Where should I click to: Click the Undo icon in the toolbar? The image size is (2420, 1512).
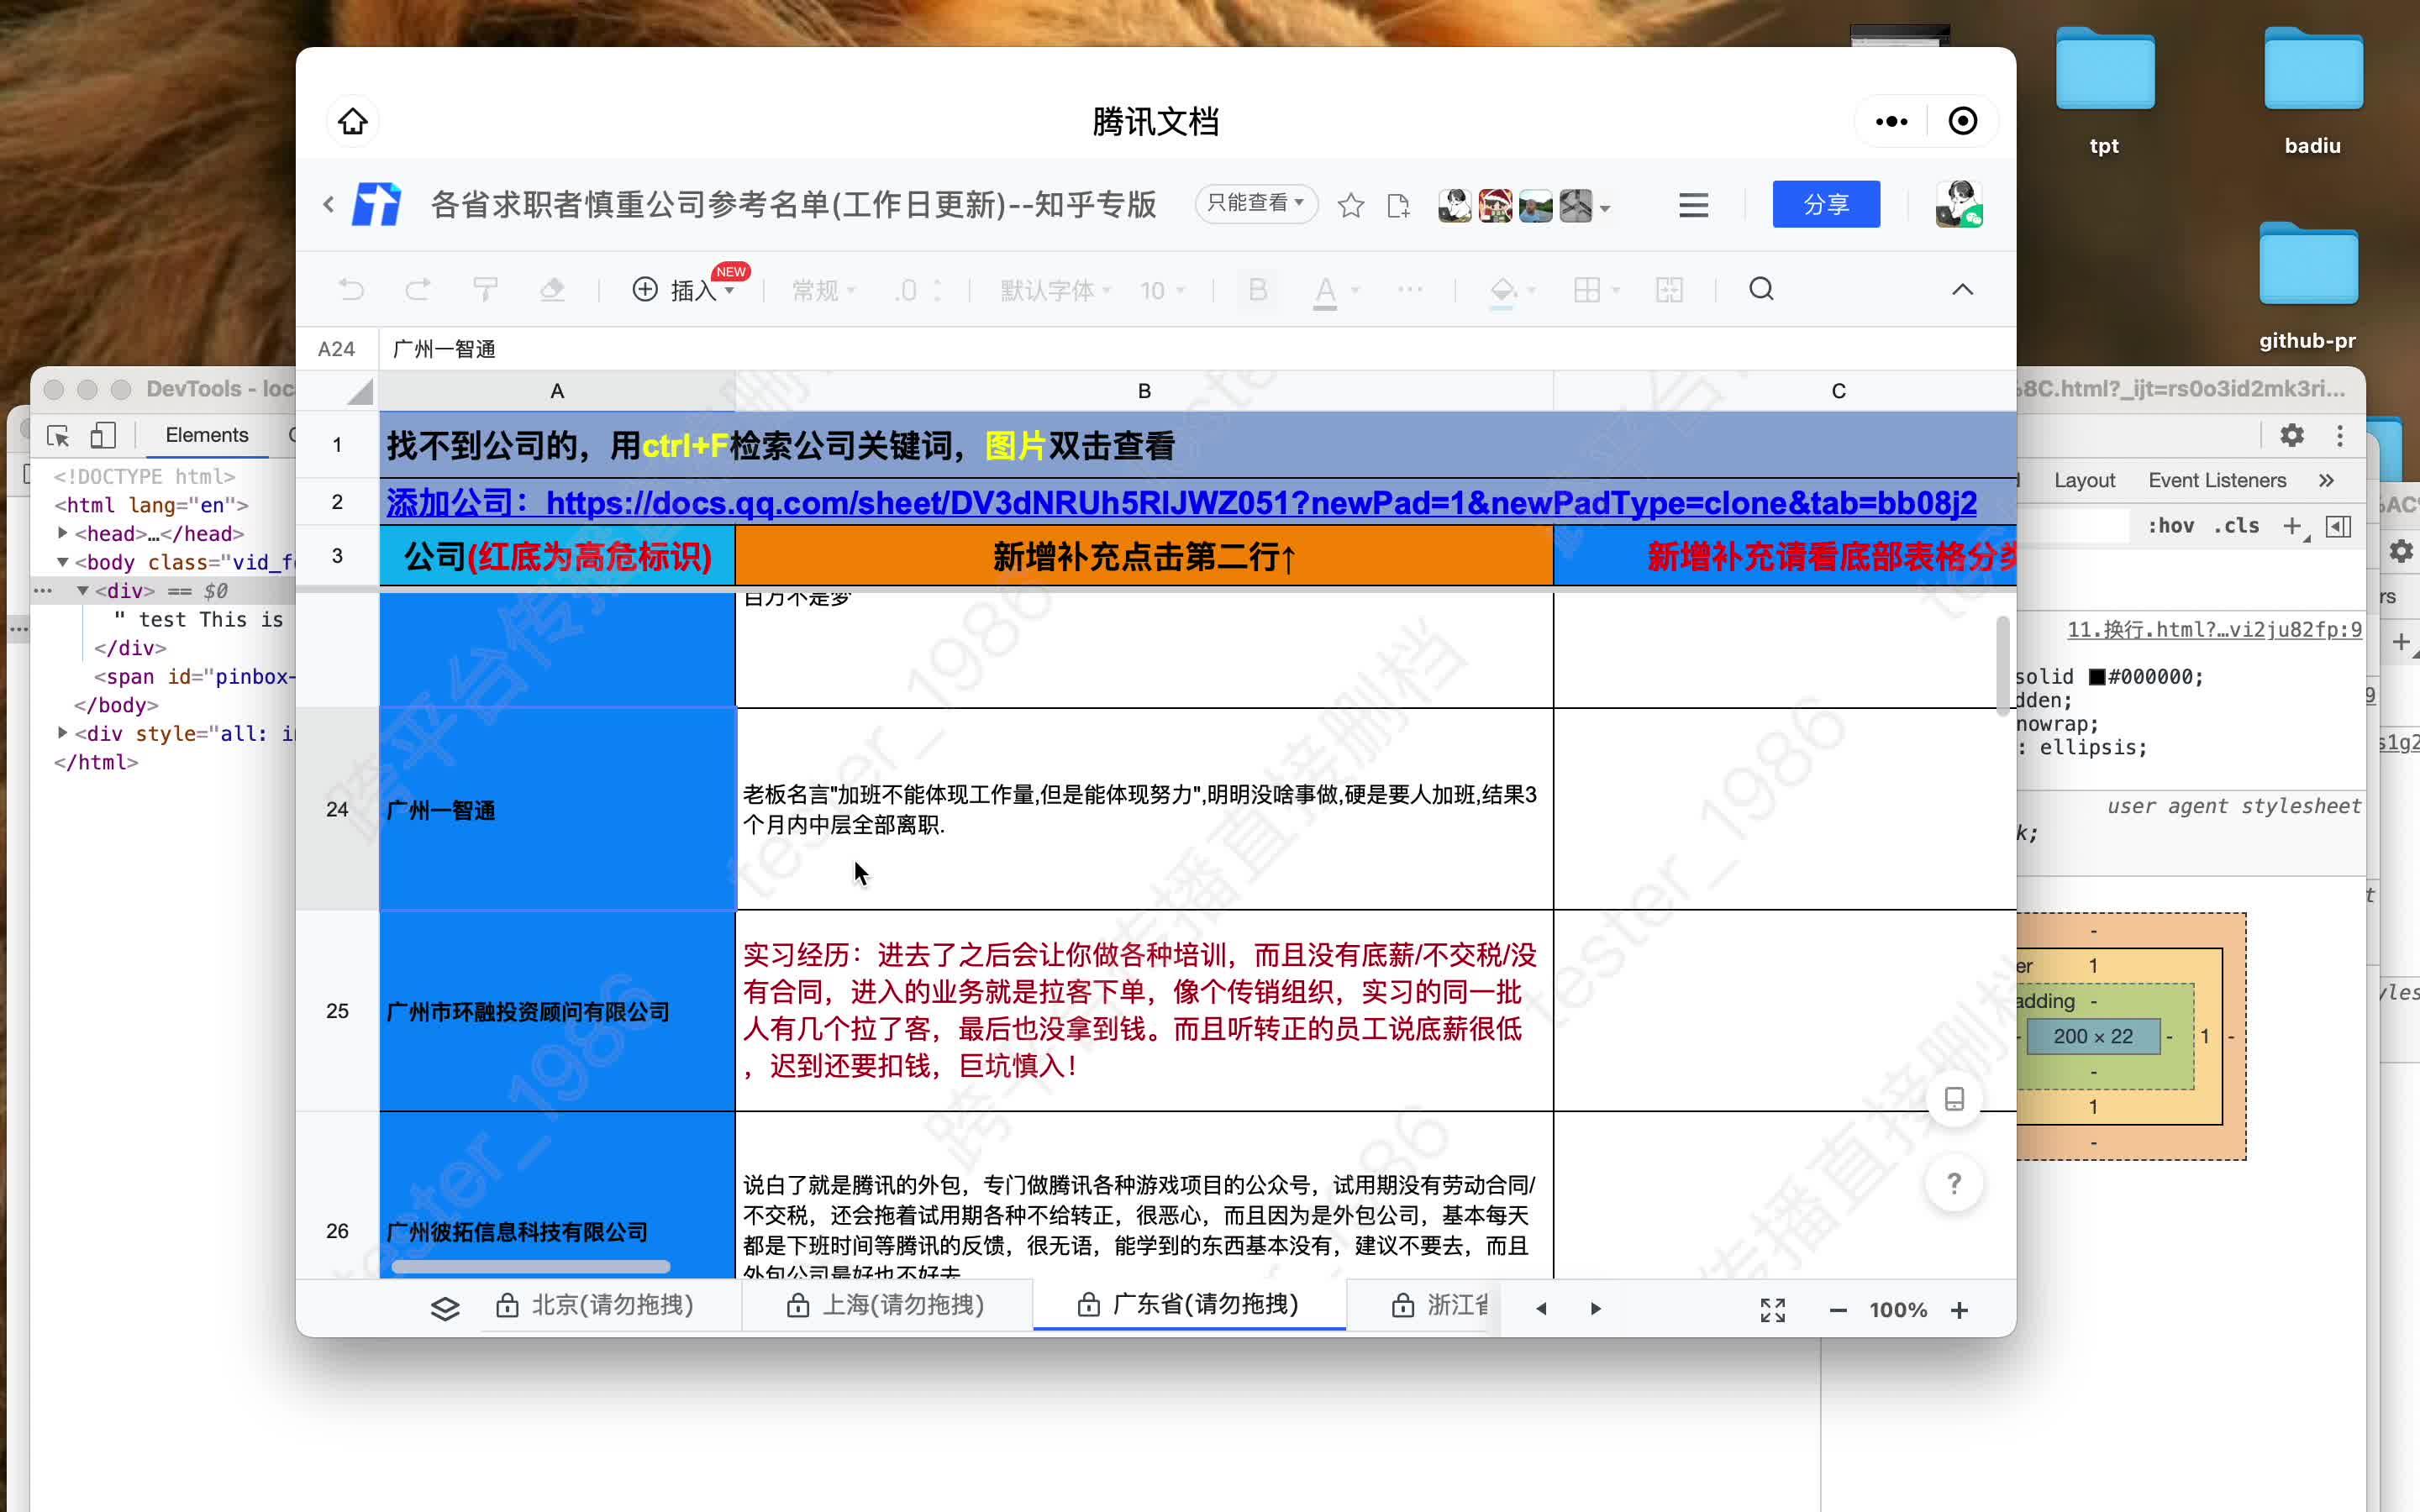pyautogui.click(x=350, y=288)
